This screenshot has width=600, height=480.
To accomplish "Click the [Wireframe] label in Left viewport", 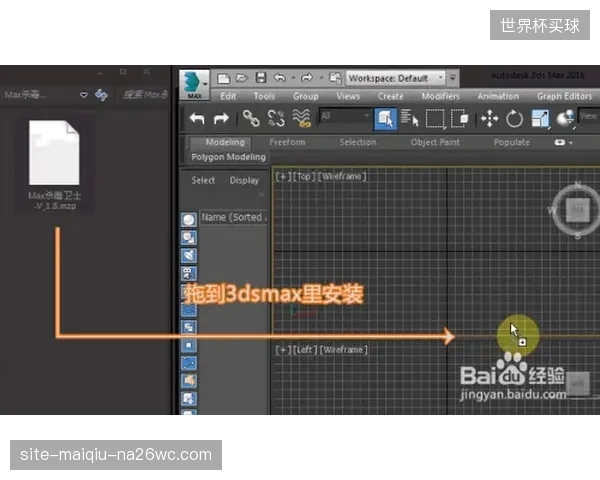I will pos(343,350).
